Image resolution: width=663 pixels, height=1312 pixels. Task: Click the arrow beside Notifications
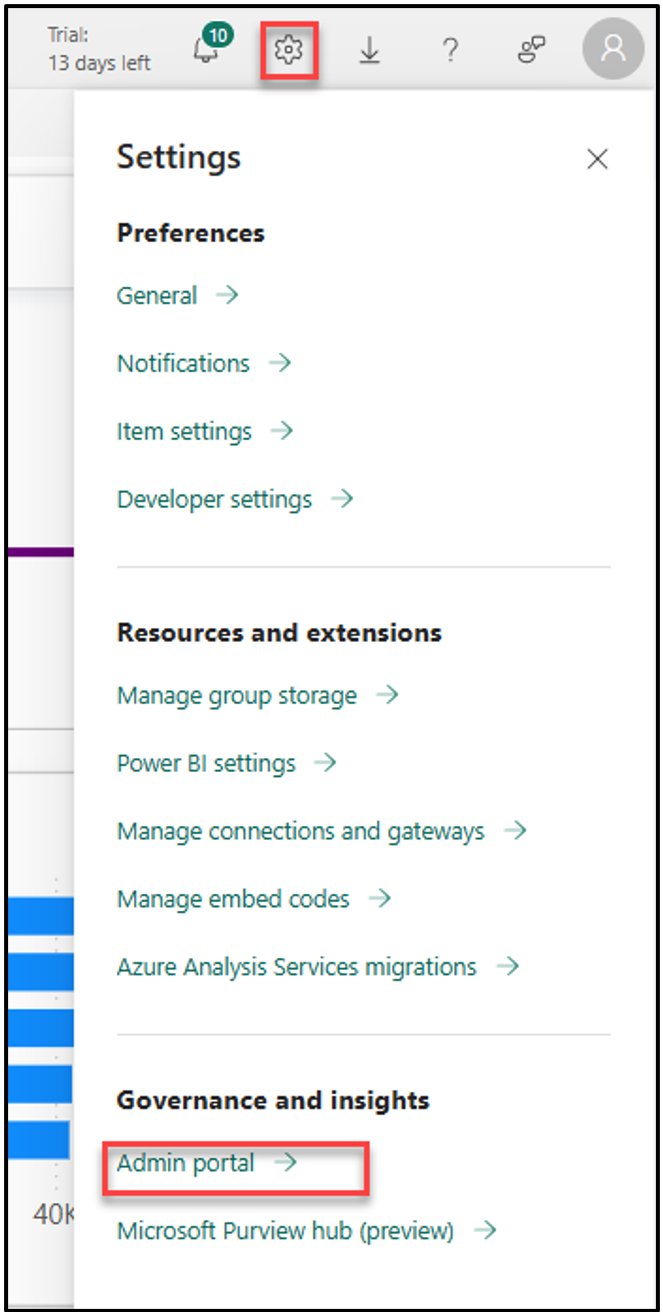(280, 362)
